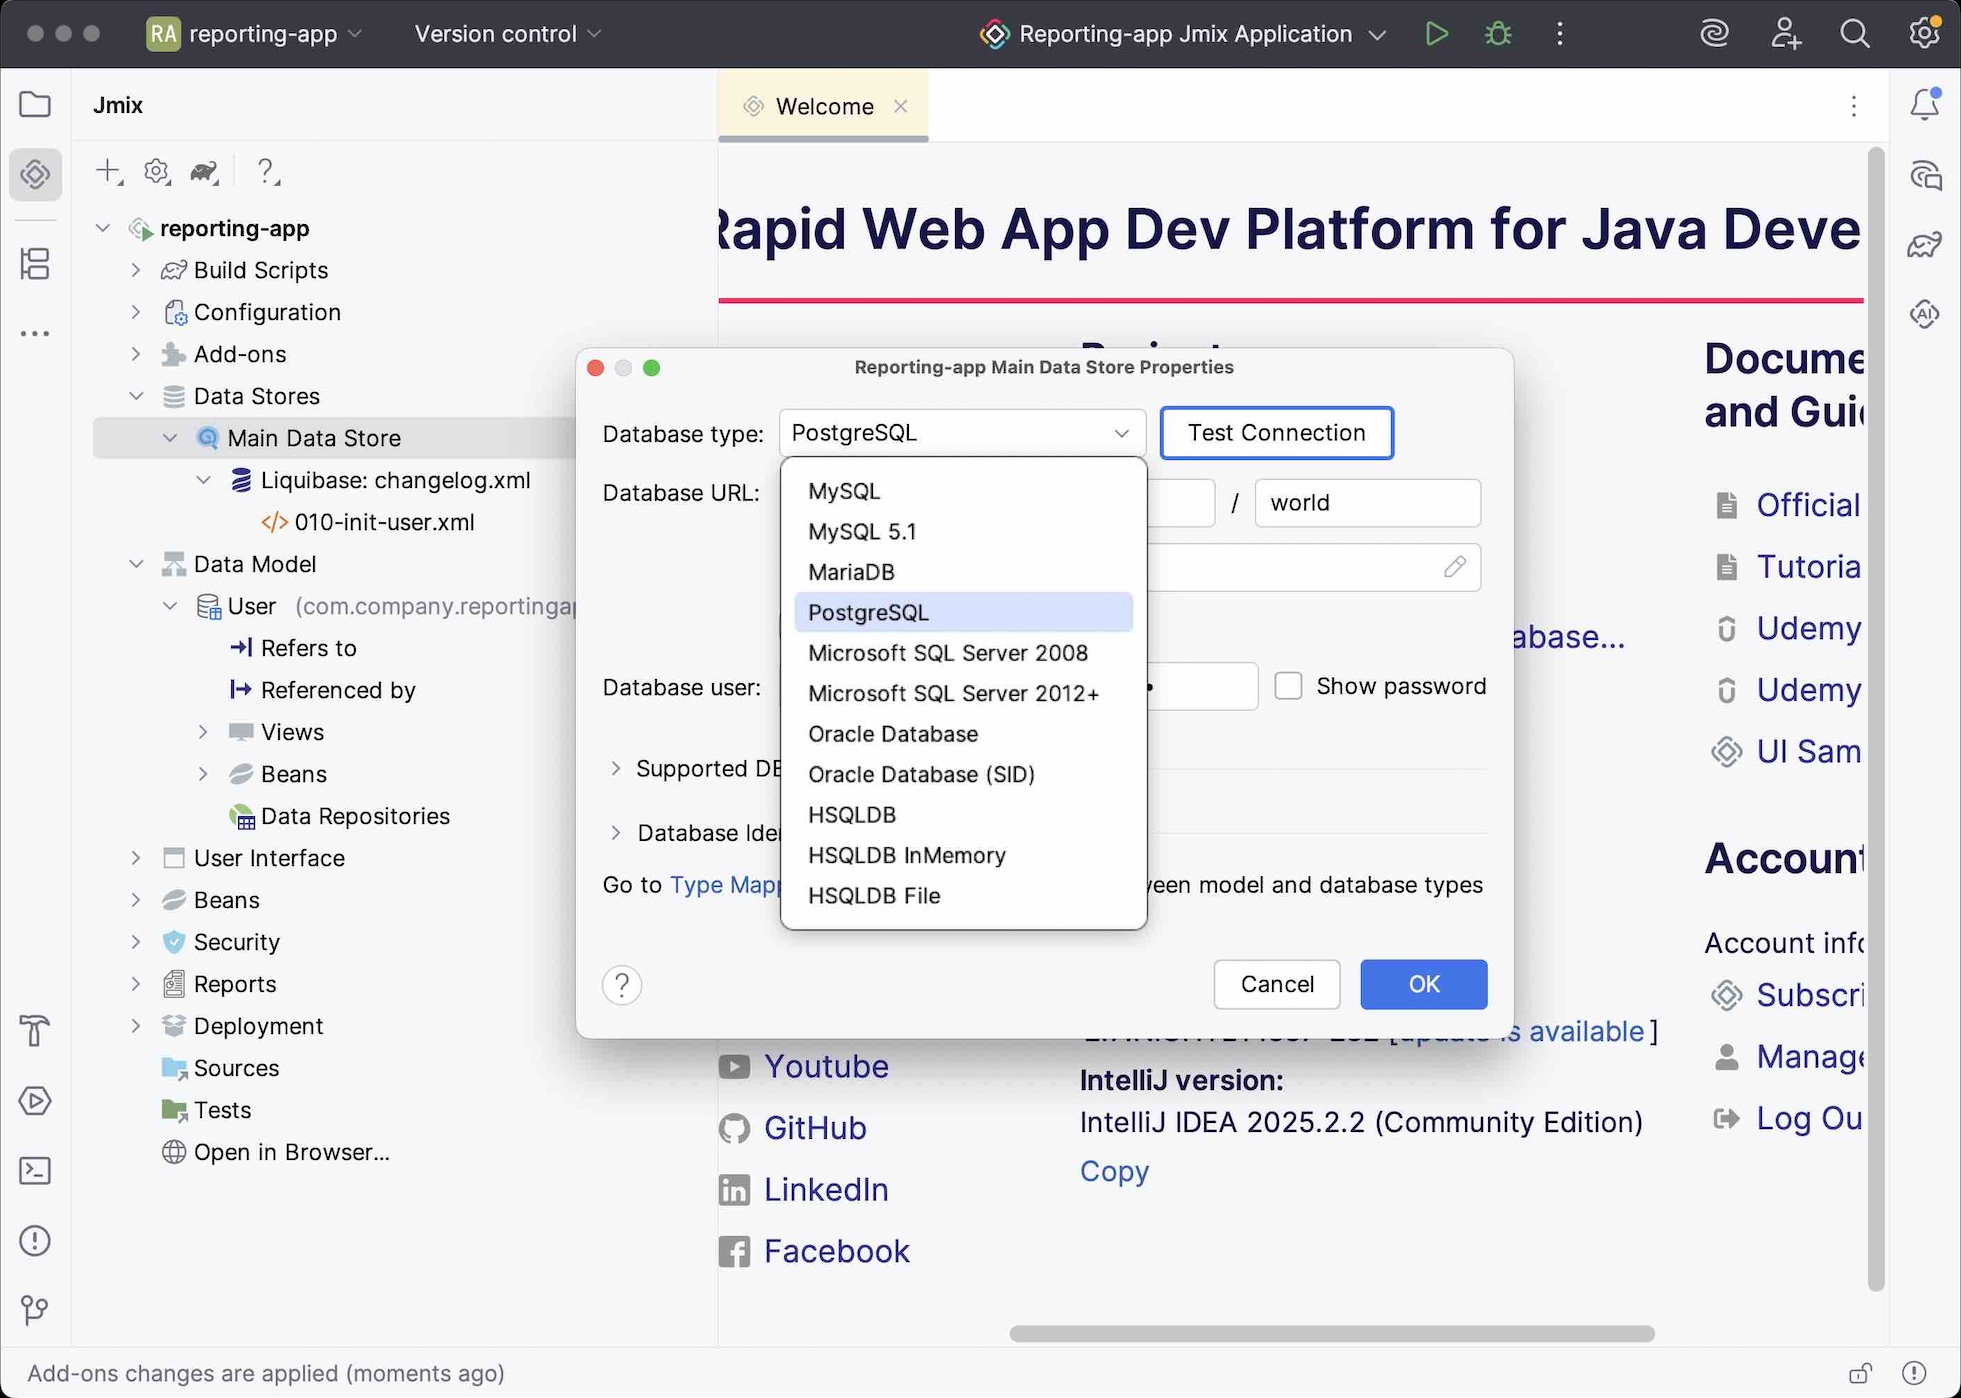Open the Structure tool window icon
The height and width of the screenshot is (1398, 1961).
click(35, 264)
